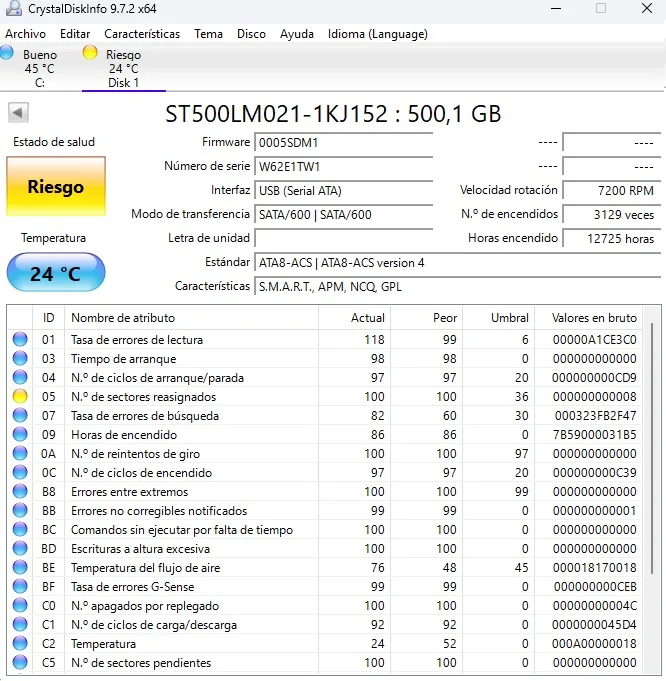666x681 pixels.
Task: Click blue status icon for row C2 Temperatura
Action: 20,644
